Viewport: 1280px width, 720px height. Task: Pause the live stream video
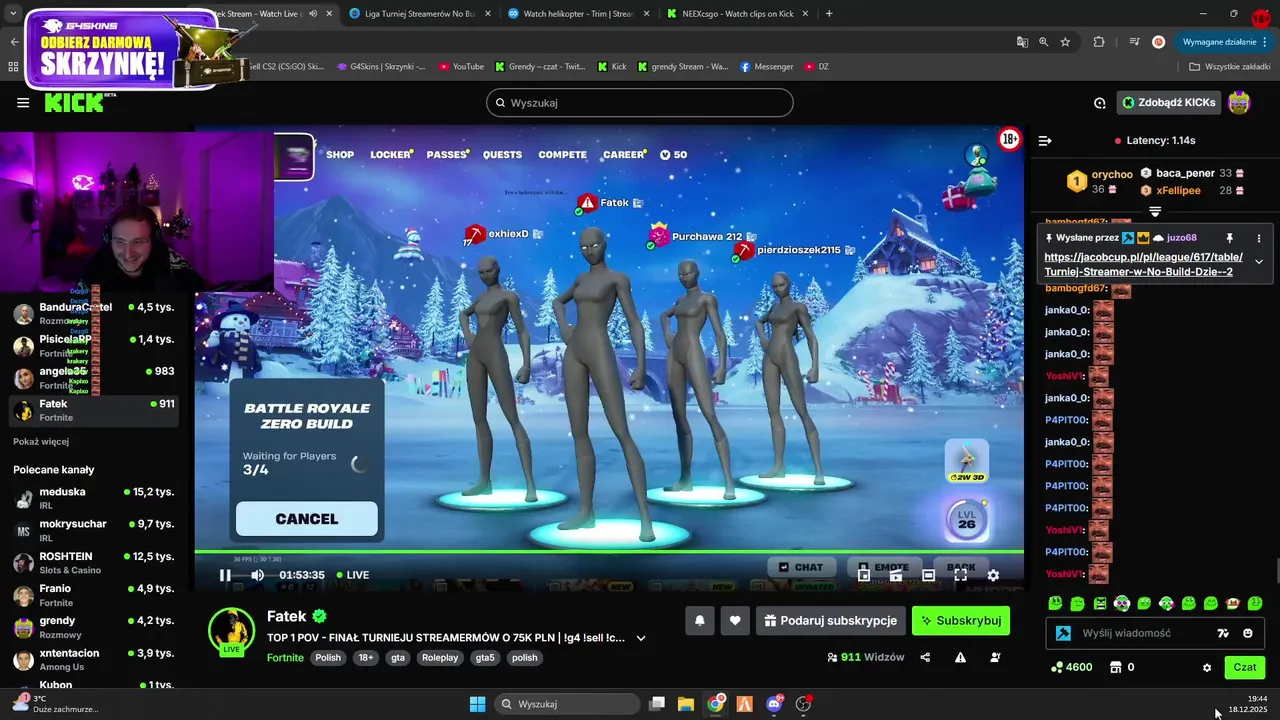[225, 575]
